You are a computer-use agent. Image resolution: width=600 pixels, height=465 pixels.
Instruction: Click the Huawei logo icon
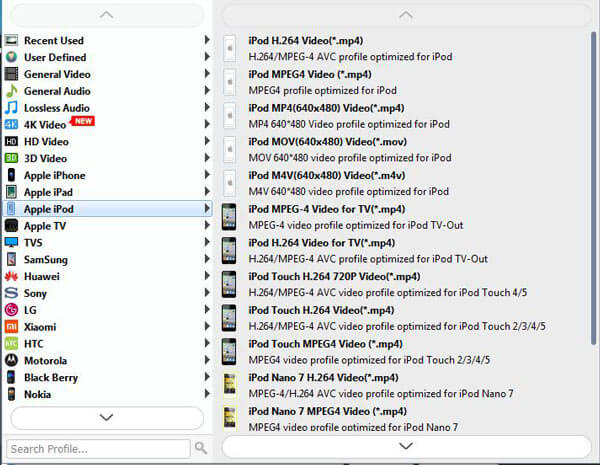tap(11, 276)
